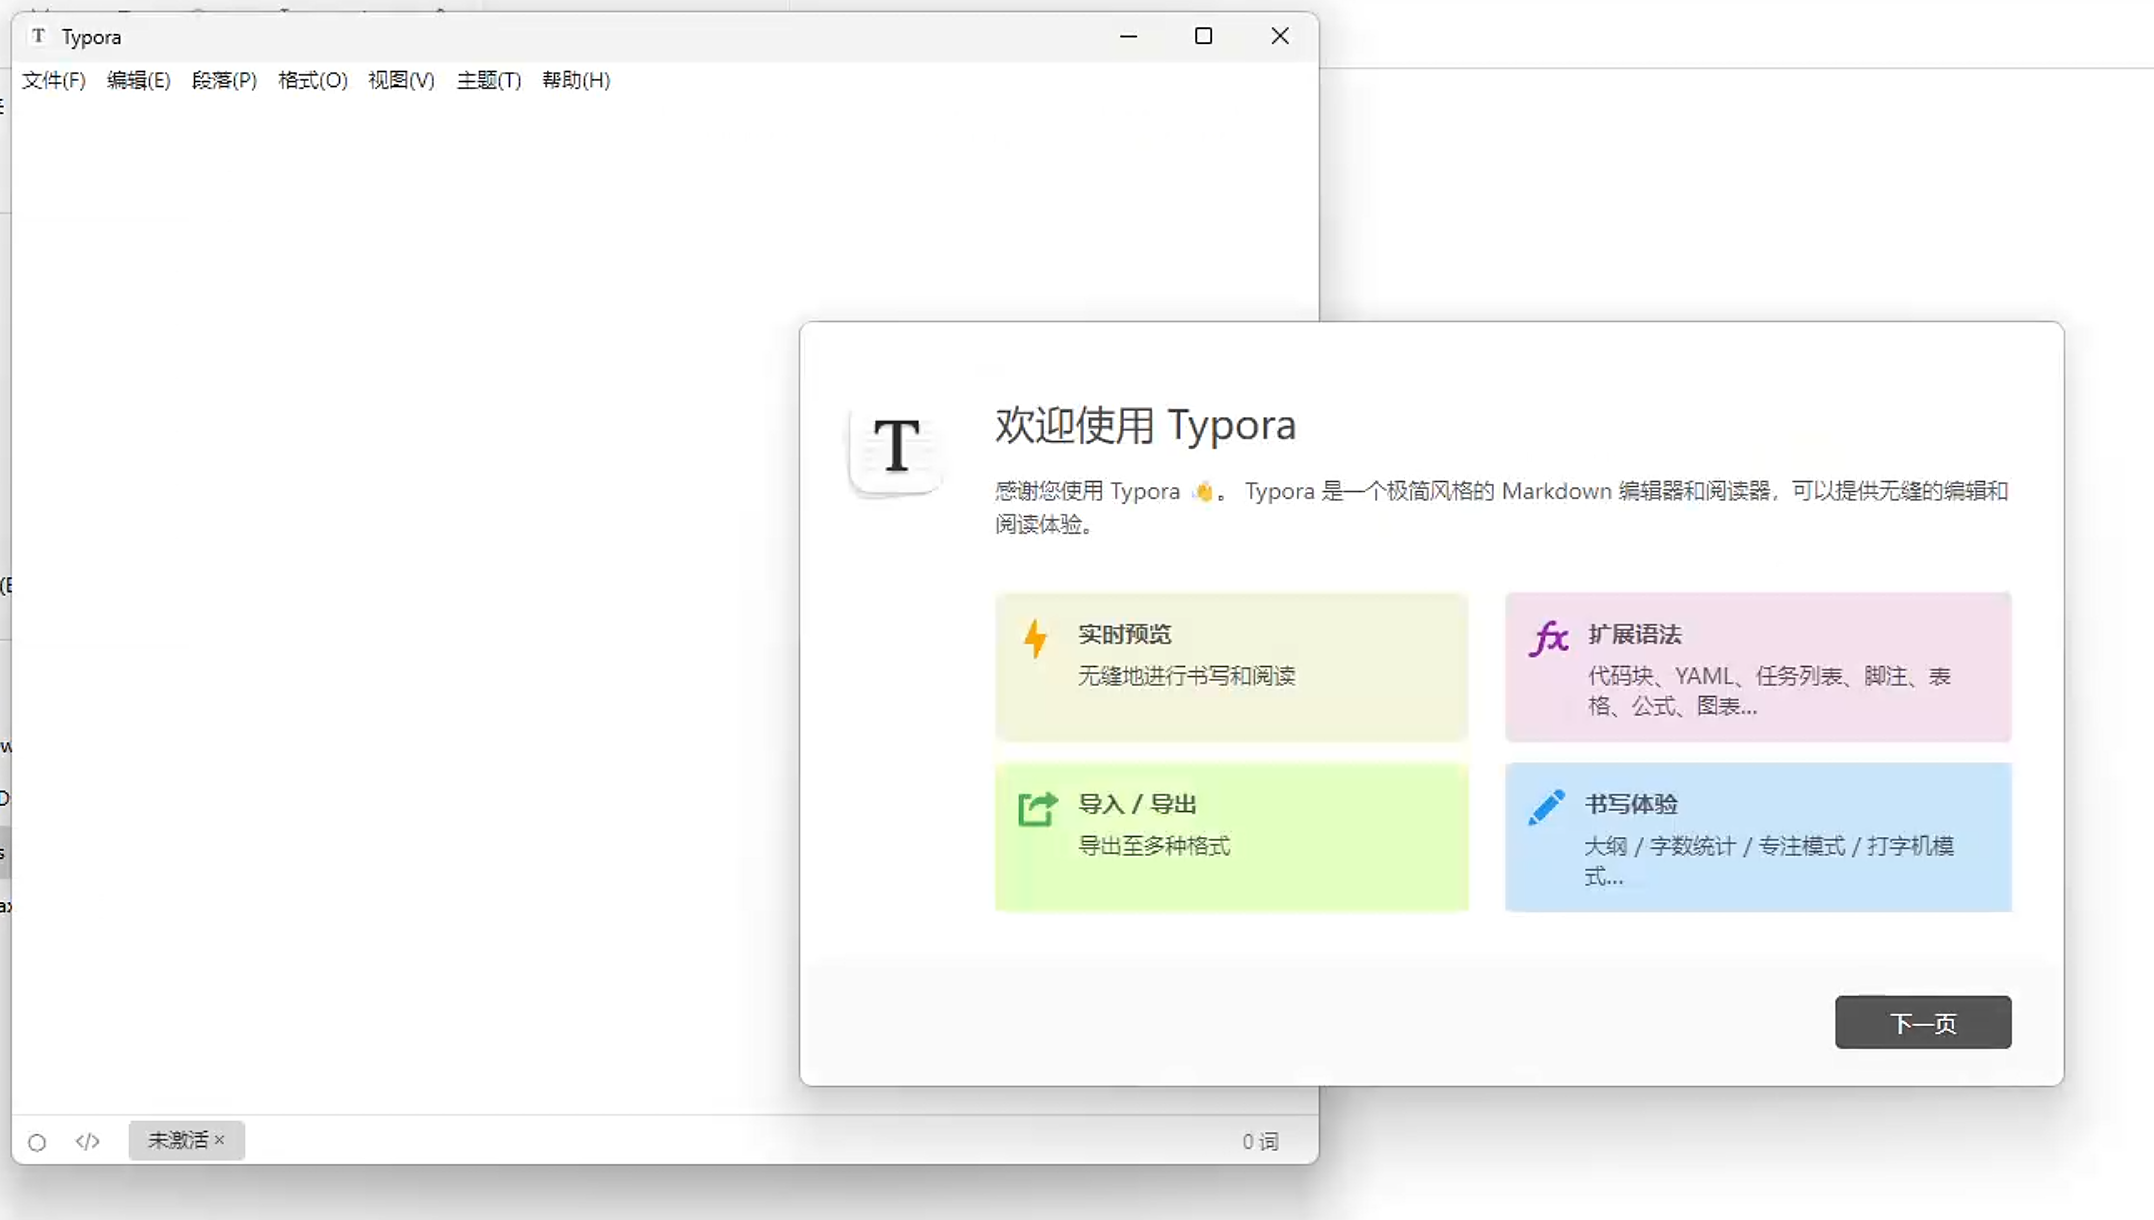
Task: Open the 视图(V) menu
Action: point(399,81)
